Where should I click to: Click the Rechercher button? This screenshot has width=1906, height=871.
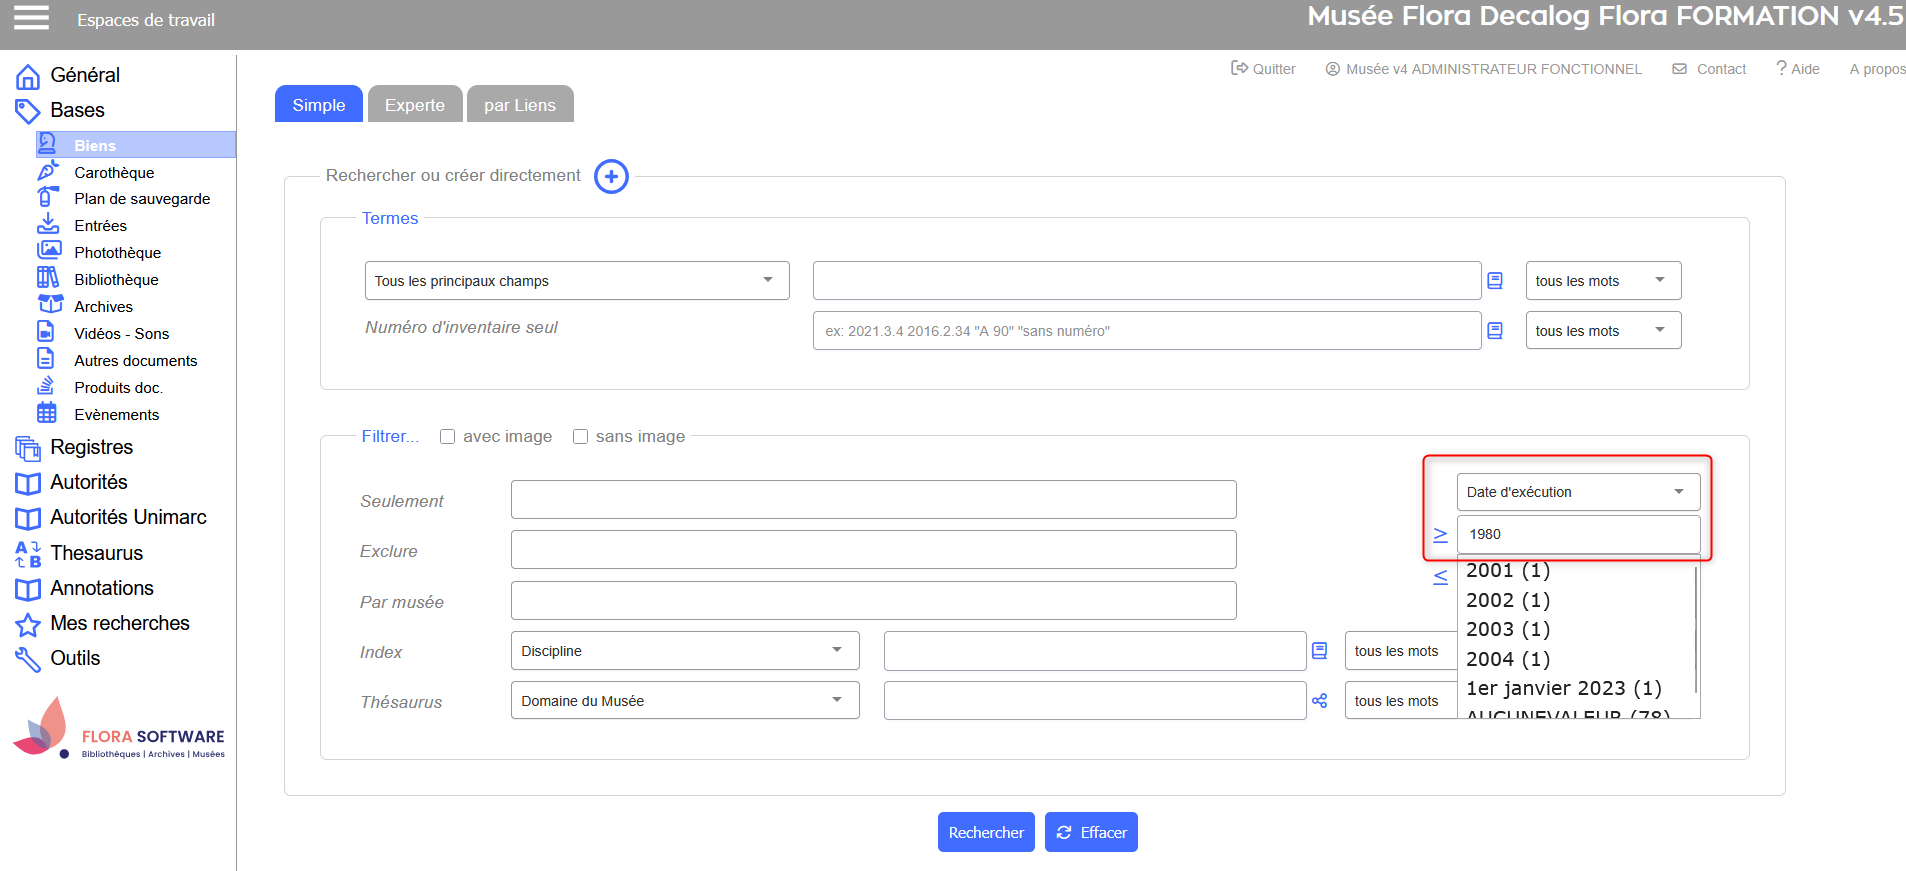coord(985,832)
